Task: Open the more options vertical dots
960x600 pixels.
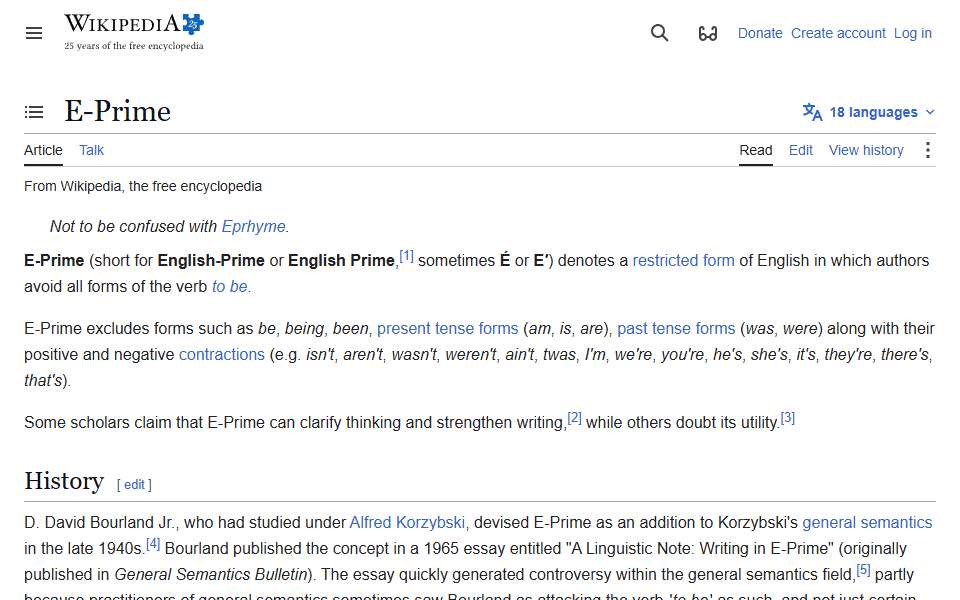Action: tap(928, 150)
